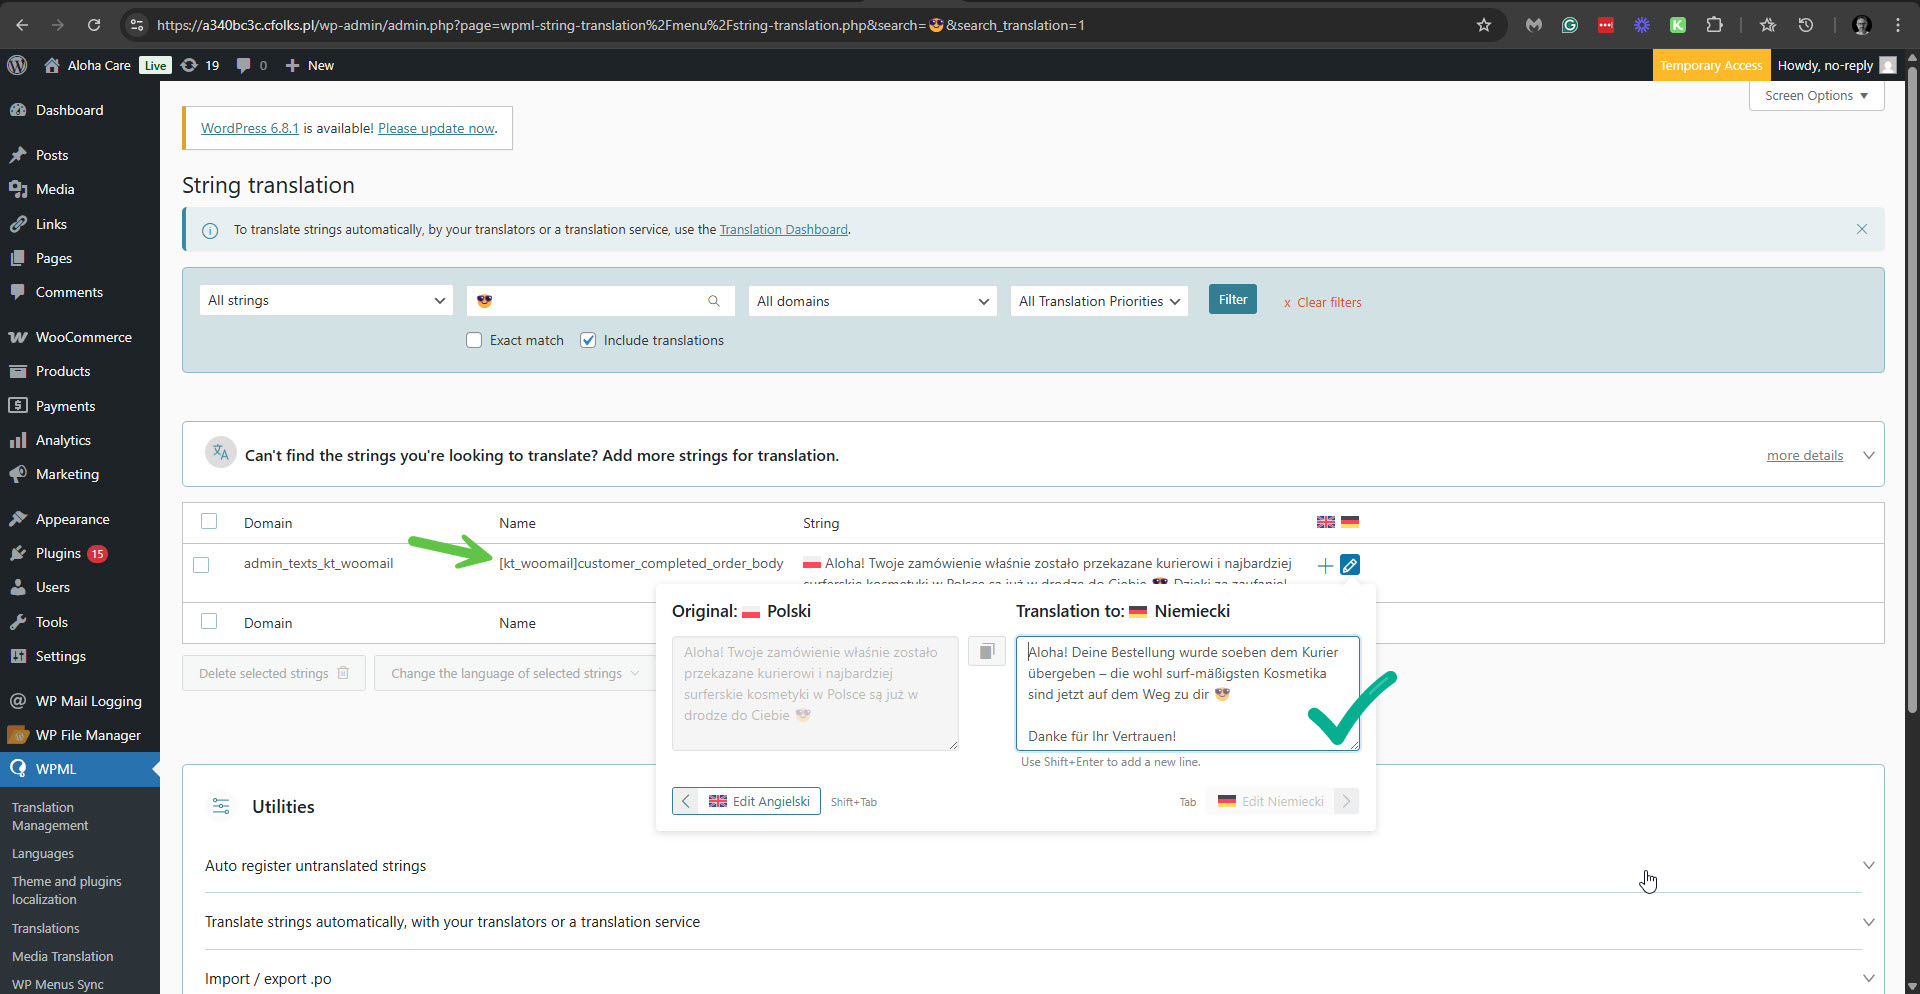Open Aloha Care site home link
The image size is (1920, 994).
87,65
